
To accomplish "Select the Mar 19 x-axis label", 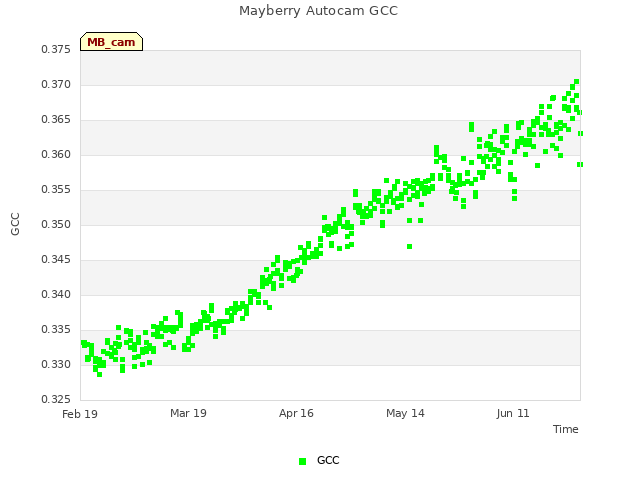I will [188, 413].
